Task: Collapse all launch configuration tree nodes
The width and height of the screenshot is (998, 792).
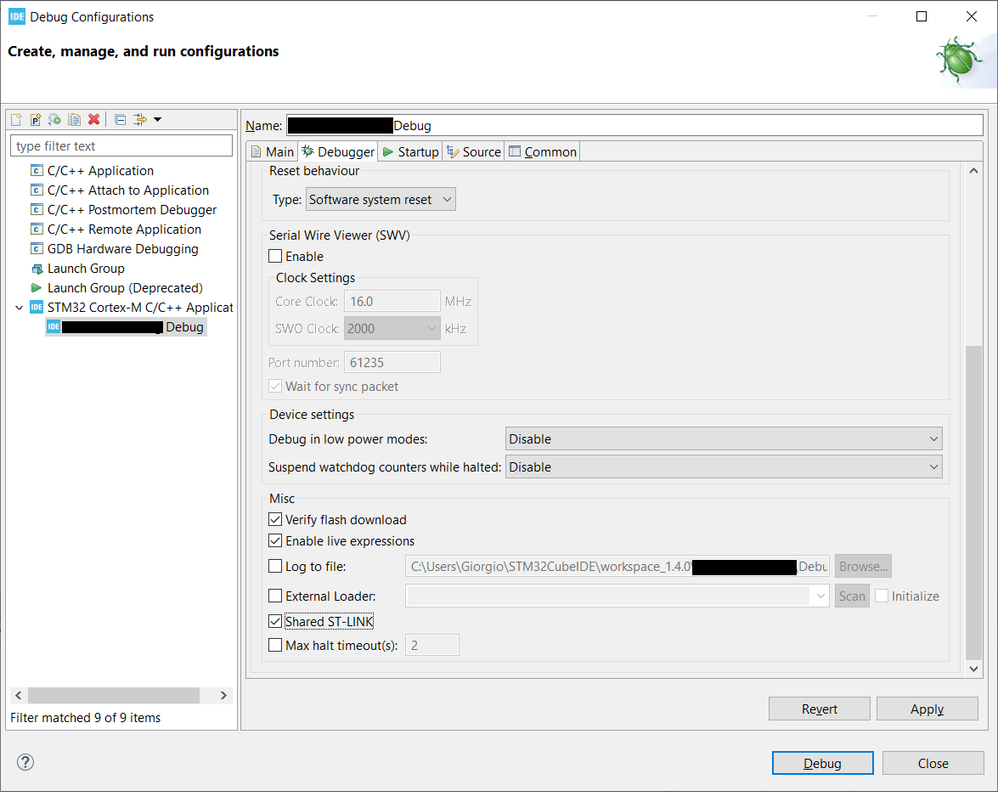Action: (120, 119)
